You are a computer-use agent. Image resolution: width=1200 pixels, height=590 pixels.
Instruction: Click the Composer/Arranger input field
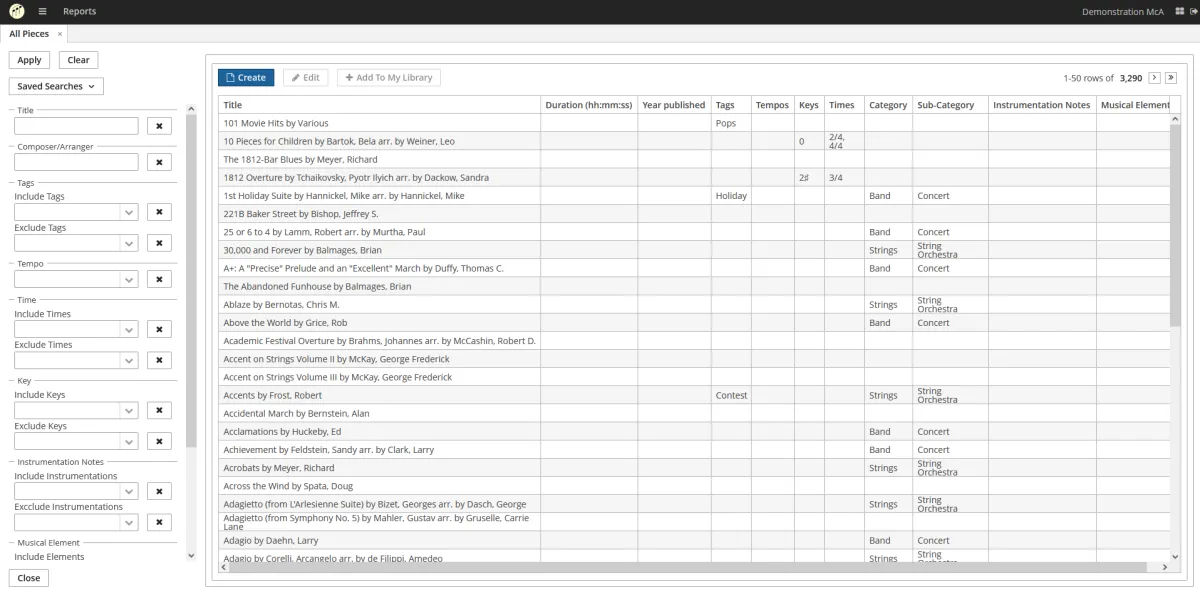pos(76,162)
